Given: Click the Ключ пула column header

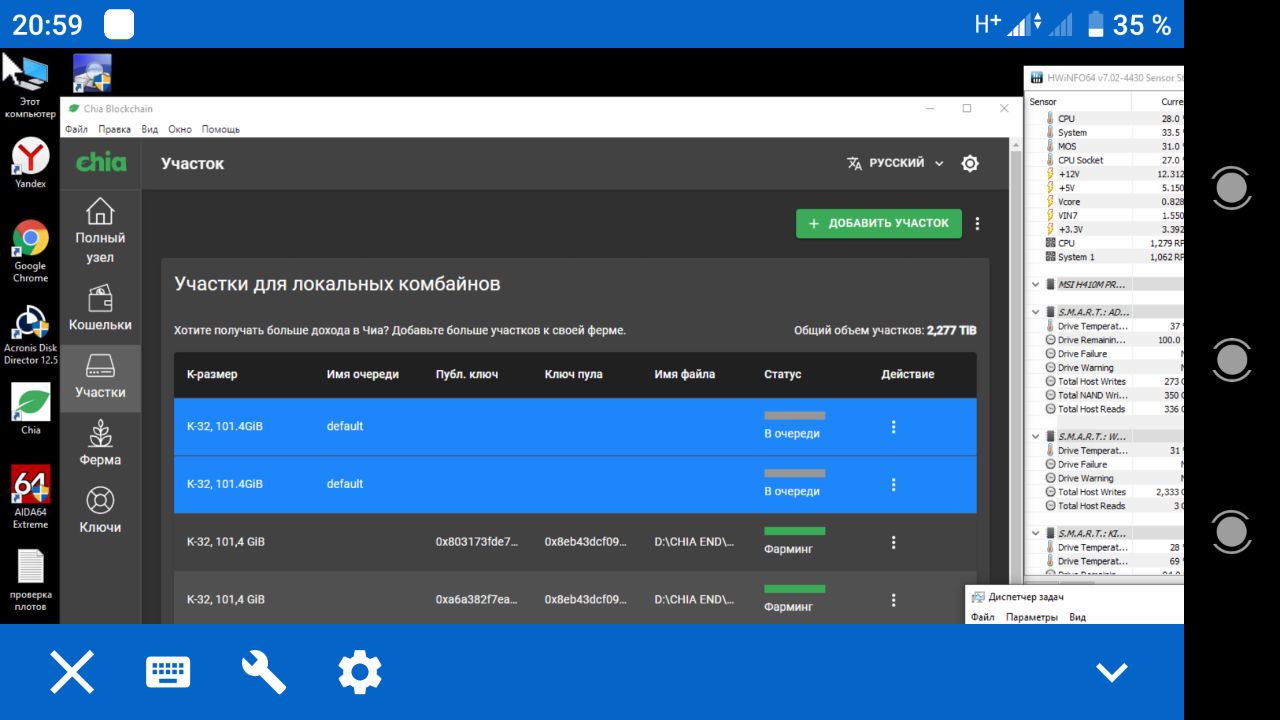Looking at the screenshot, I should (x=574, y=375).
